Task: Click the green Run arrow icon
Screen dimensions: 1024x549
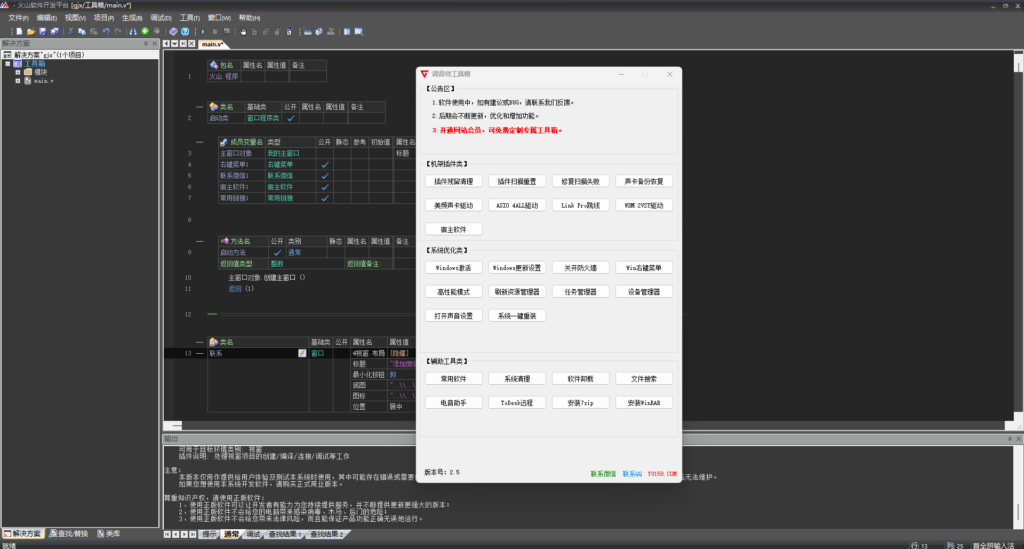Action: (x=203, y=31)
